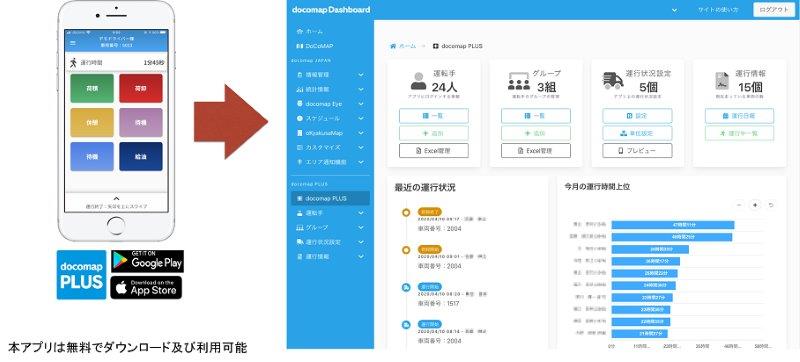Tap the green 荷積 button on phone
The image size is (800, 362).
pos(92,88)
